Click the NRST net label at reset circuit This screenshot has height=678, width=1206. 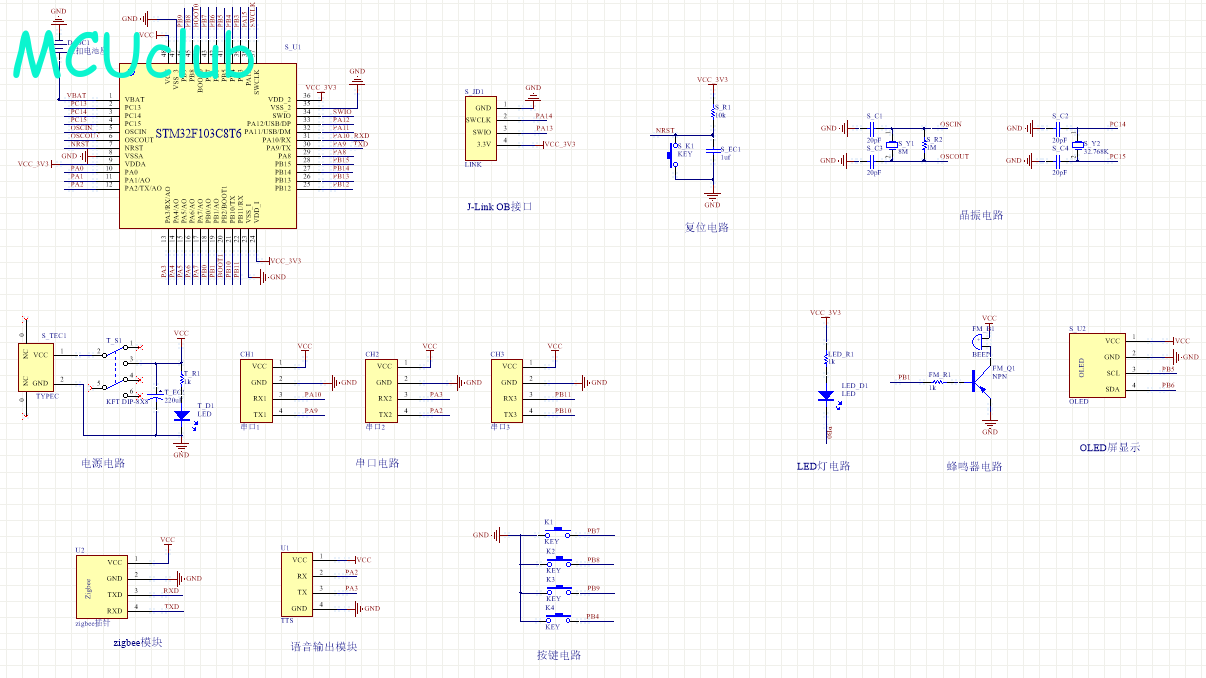coord(665,131)
